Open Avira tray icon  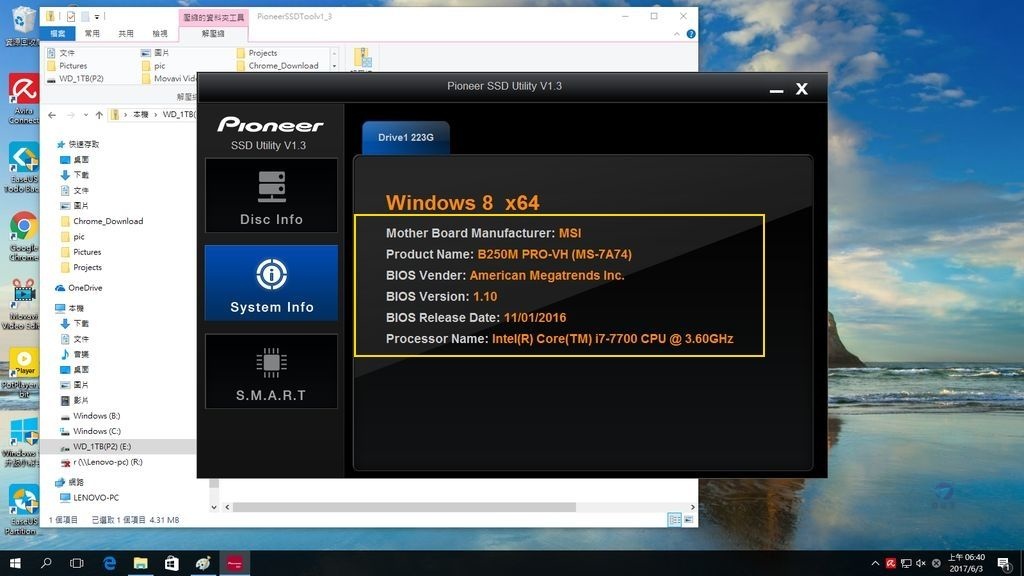891,563
